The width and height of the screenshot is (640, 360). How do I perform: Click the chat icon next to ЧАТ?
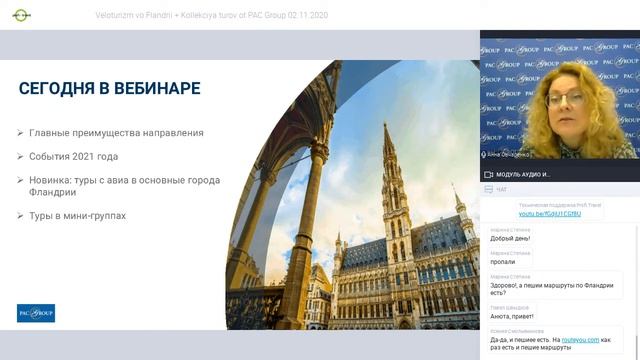click(x=488, y=189)
